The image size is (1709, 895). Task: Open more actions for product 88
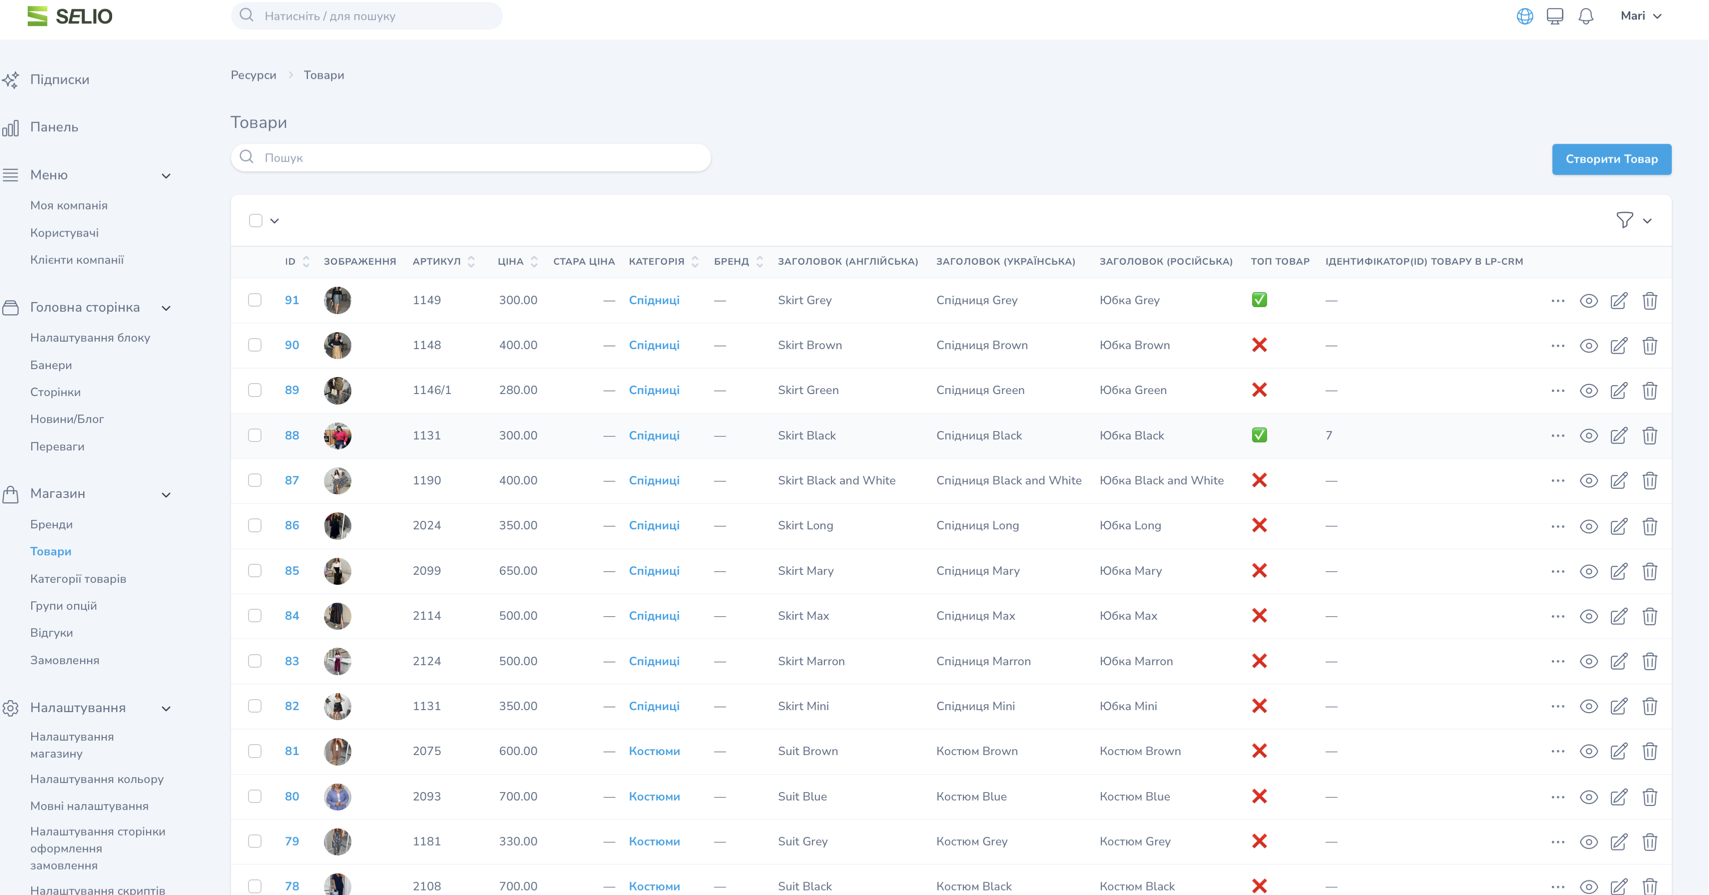pyautogui.click(x=1557, y=436)
